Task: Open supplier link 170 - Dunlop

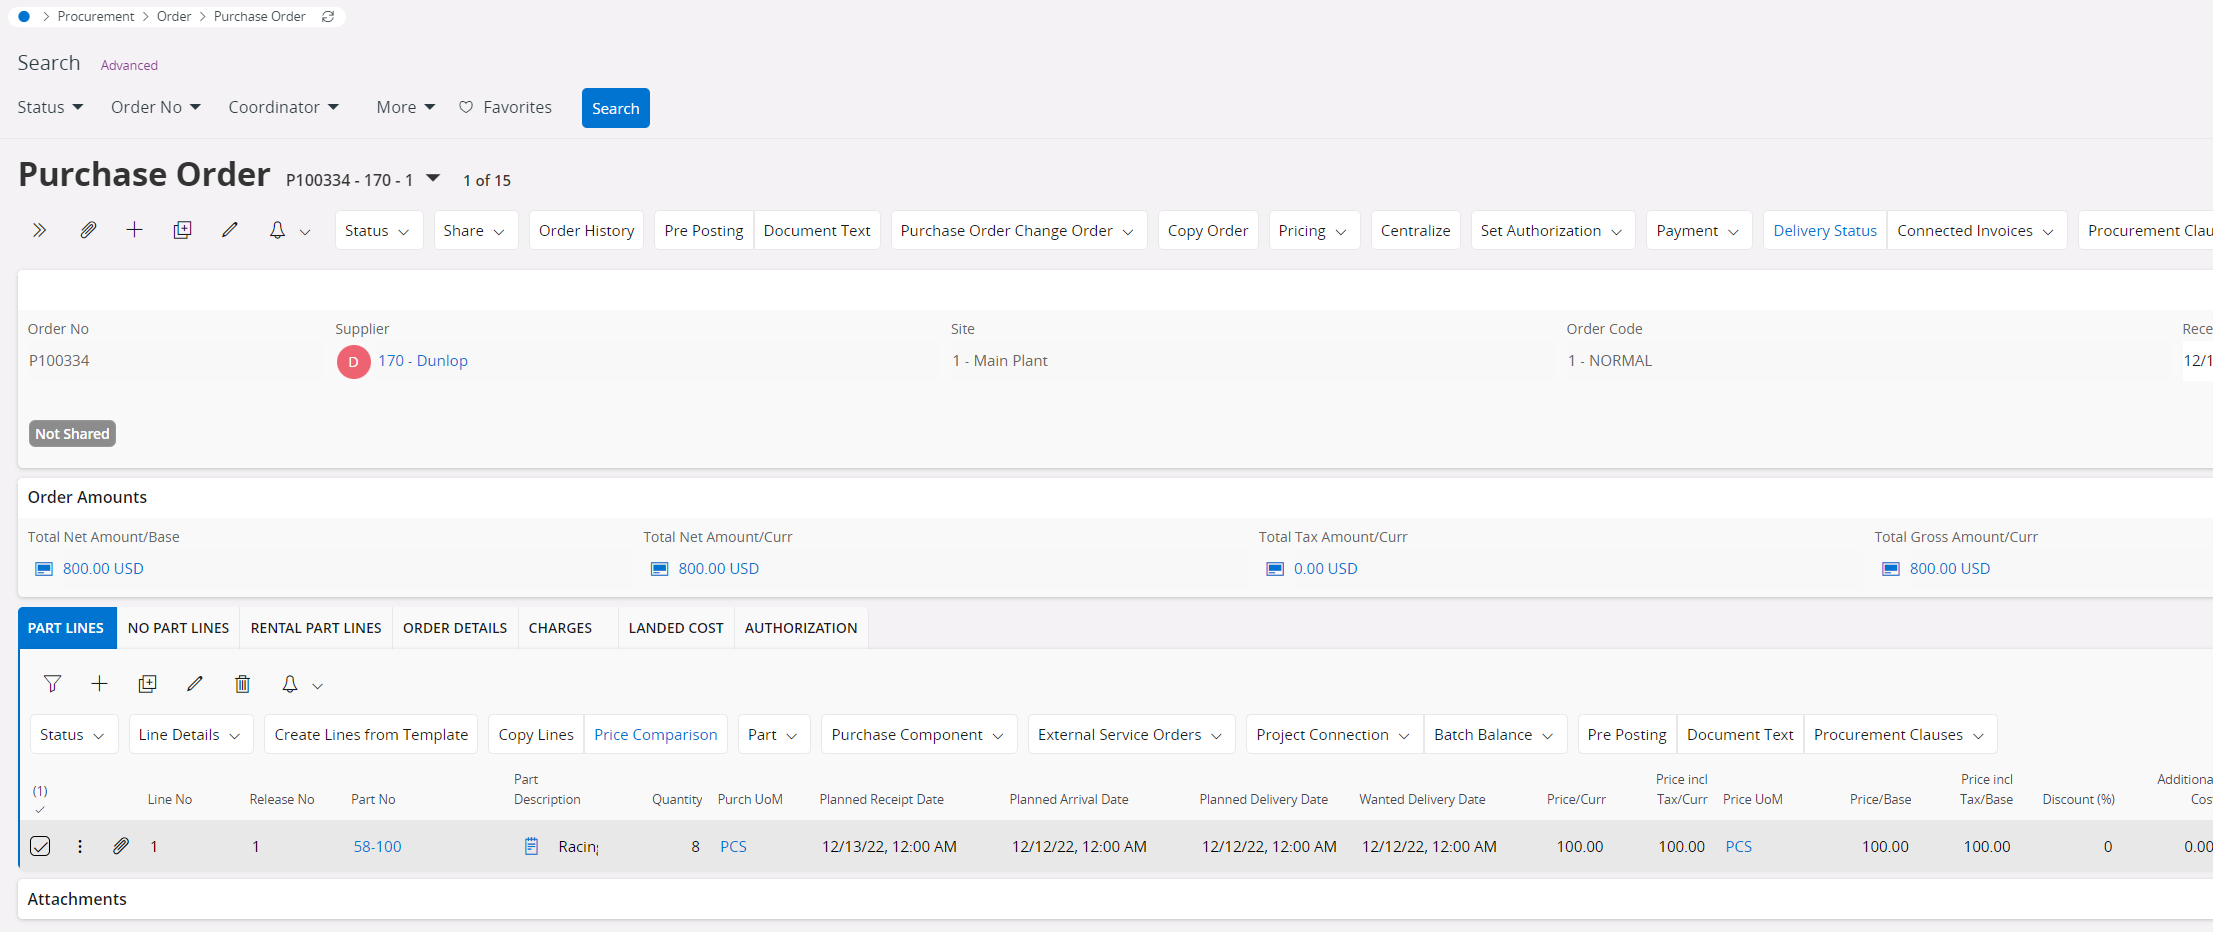Action: point(423,361)
